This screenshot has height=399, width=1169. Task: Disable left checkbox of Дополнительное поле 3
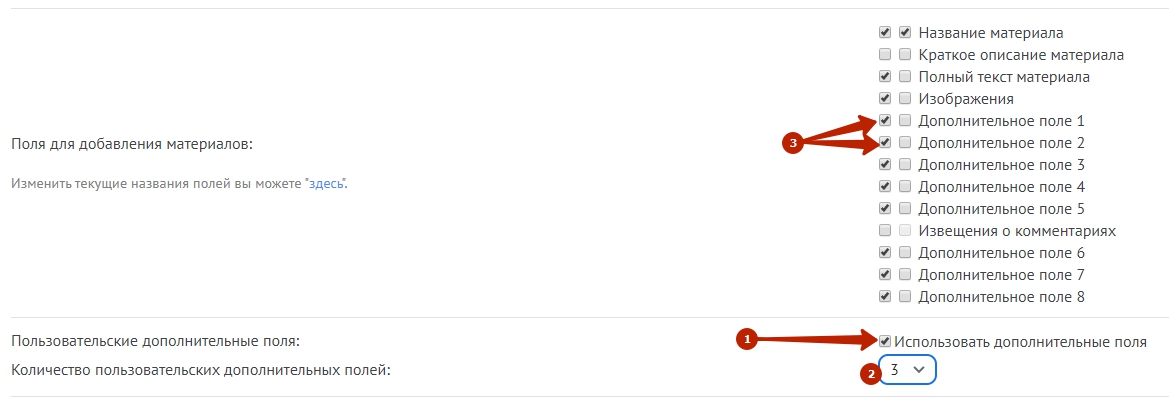coord(885,164)
